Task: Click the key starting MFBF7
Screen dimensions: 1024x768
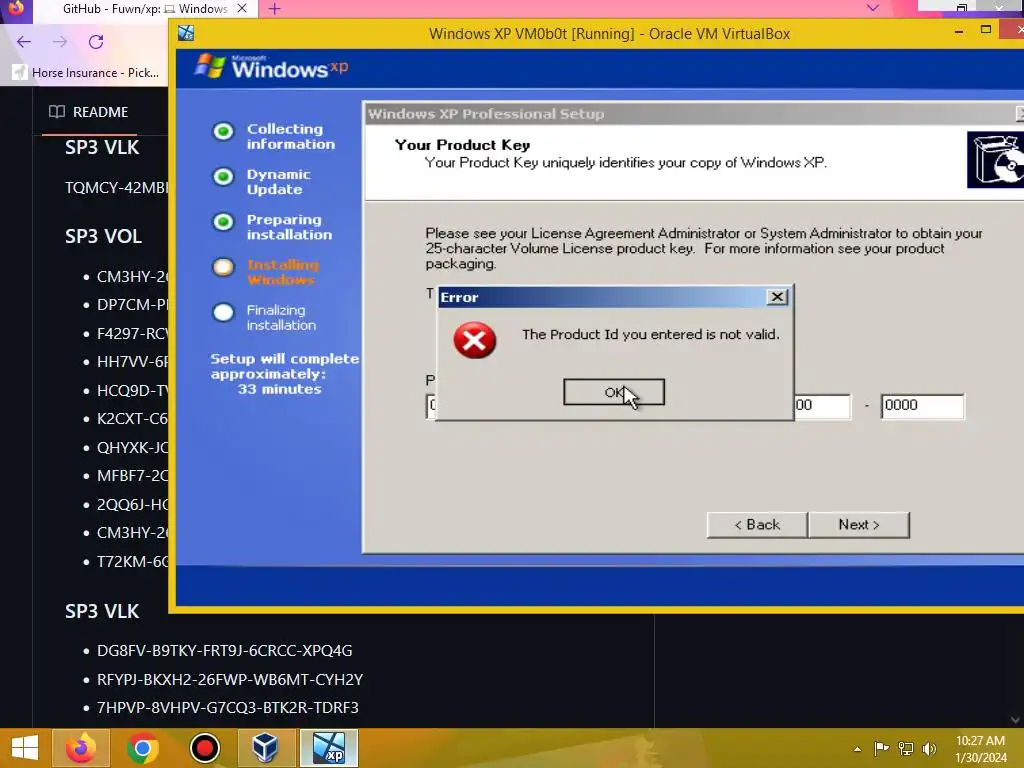Action: (133, 475)
